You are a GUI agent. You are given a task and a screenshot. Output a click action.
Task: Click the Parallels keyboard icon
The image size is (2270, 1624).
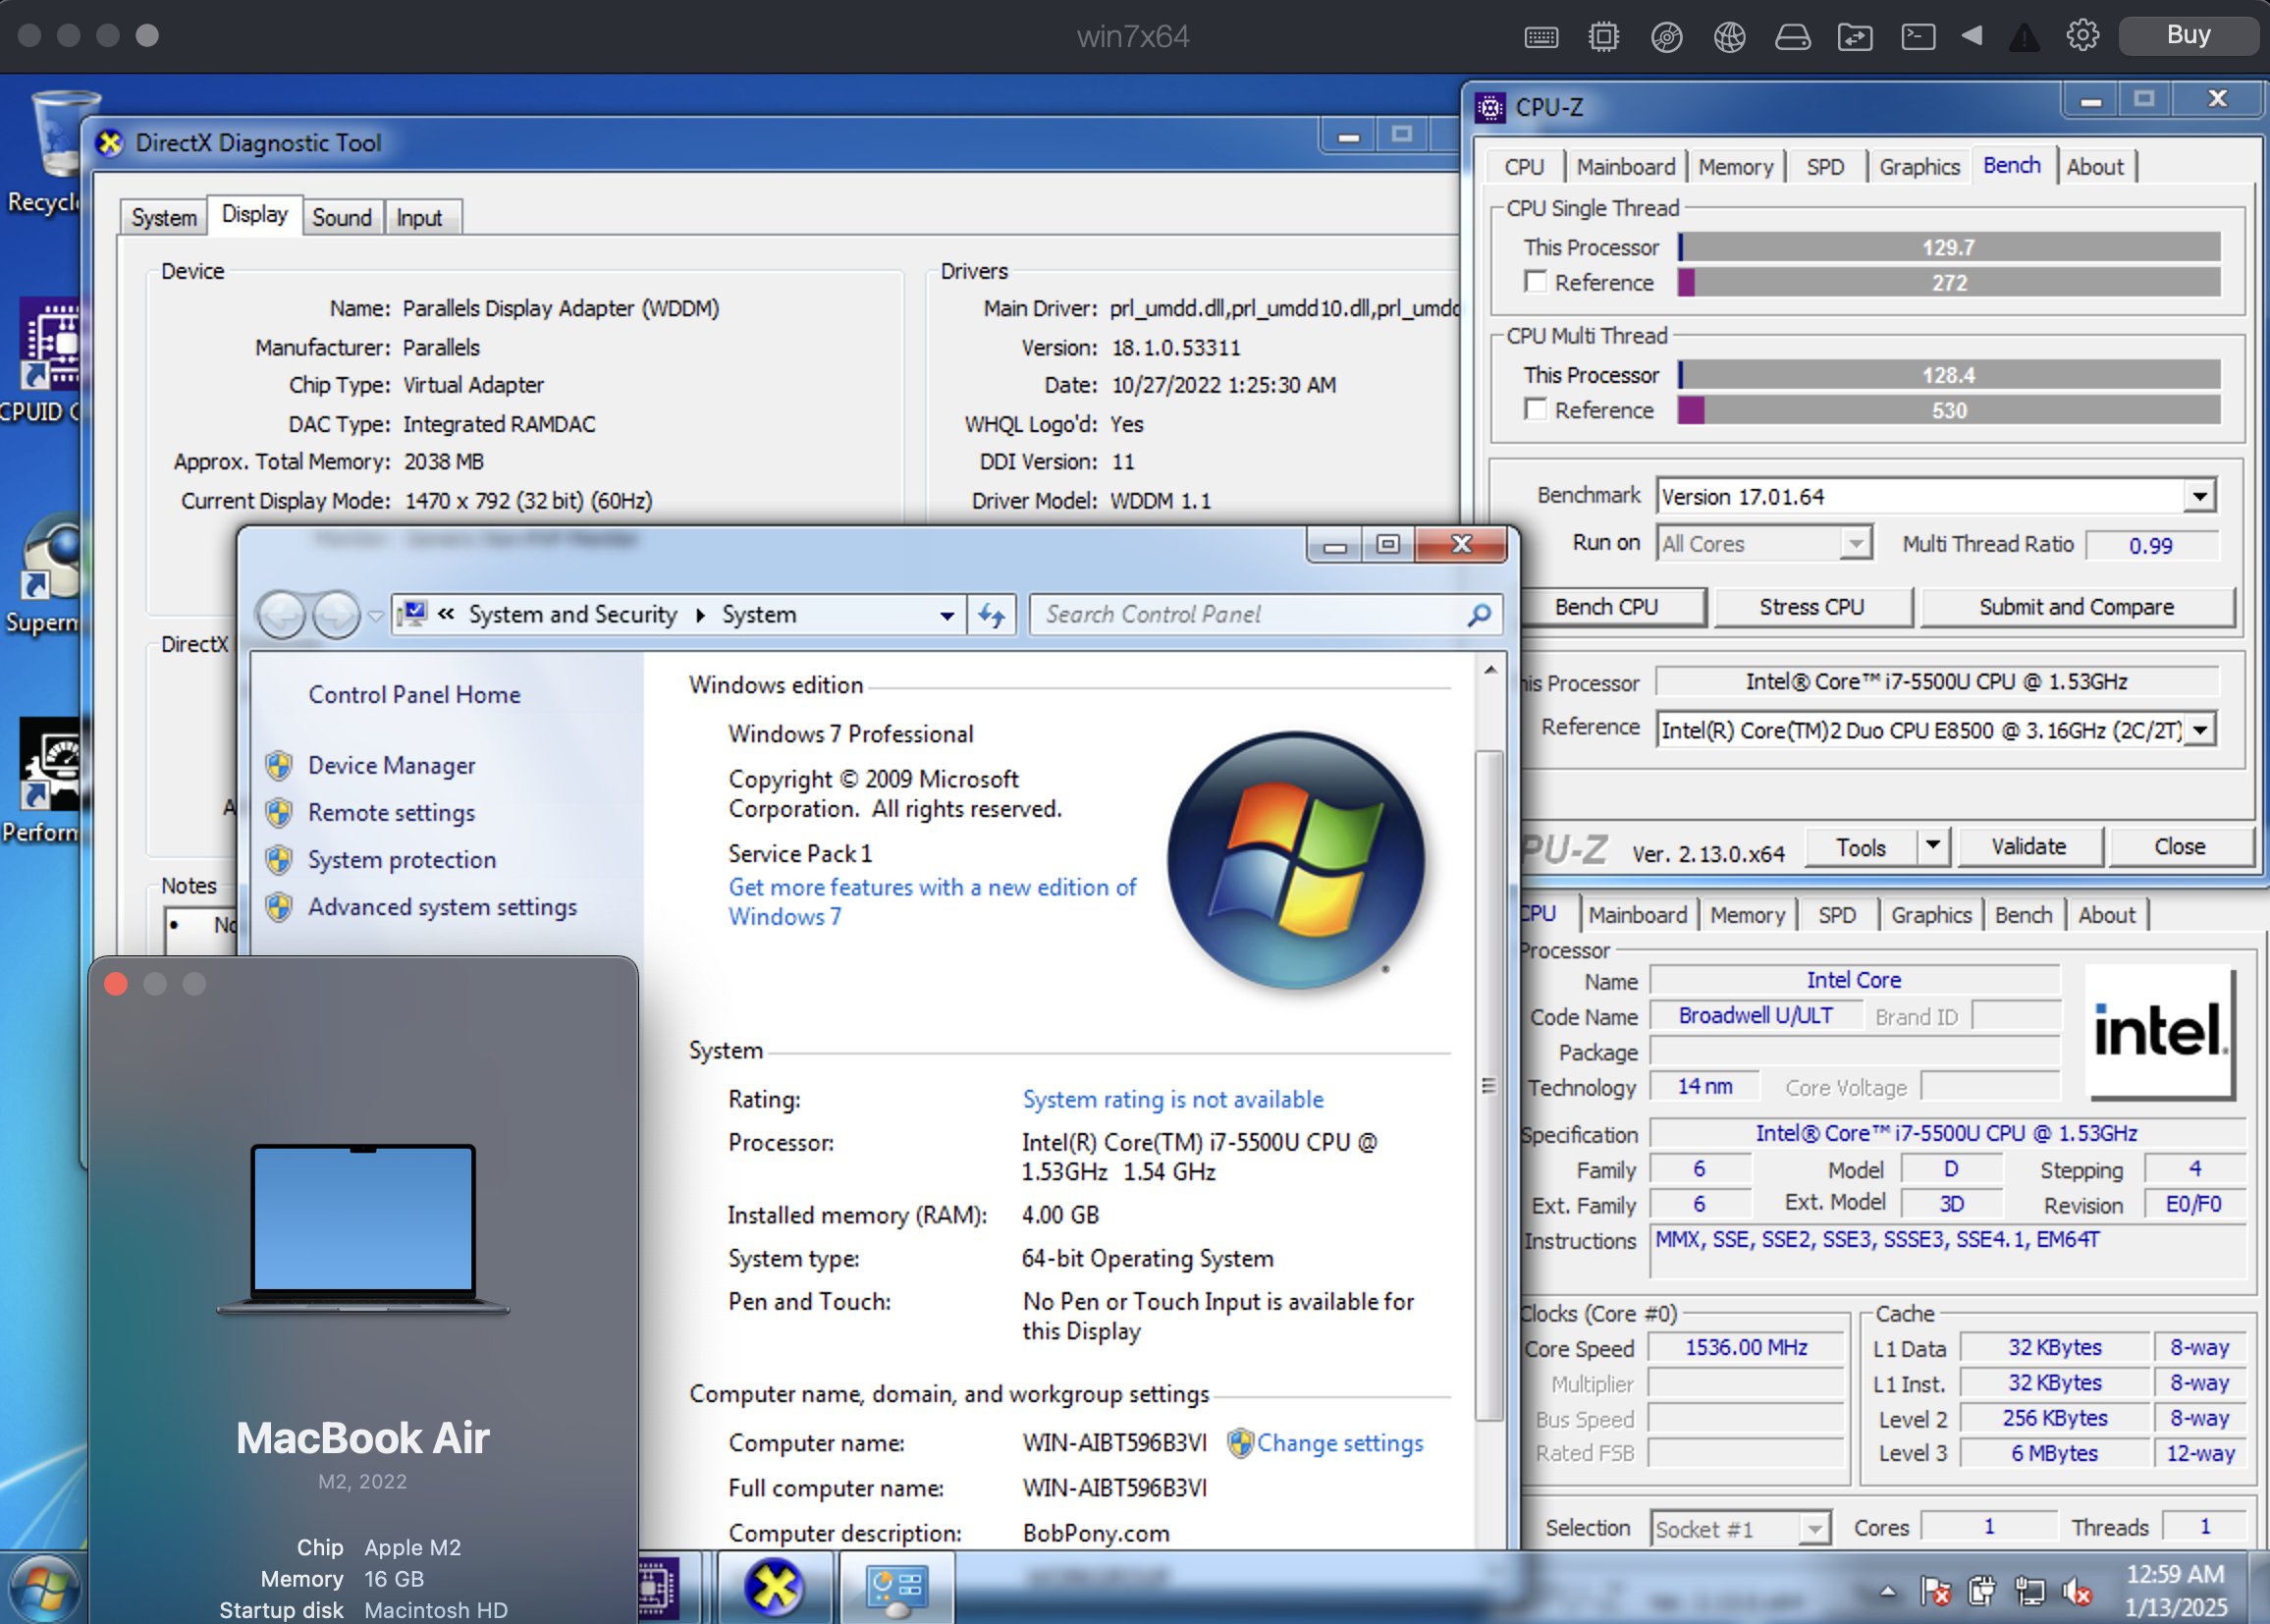1541,37
